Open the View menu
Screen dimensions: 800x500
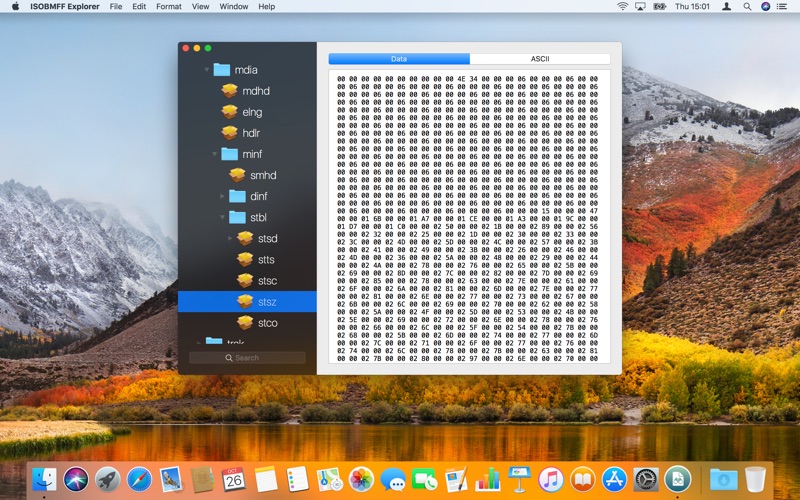click(x=200, y=7)
